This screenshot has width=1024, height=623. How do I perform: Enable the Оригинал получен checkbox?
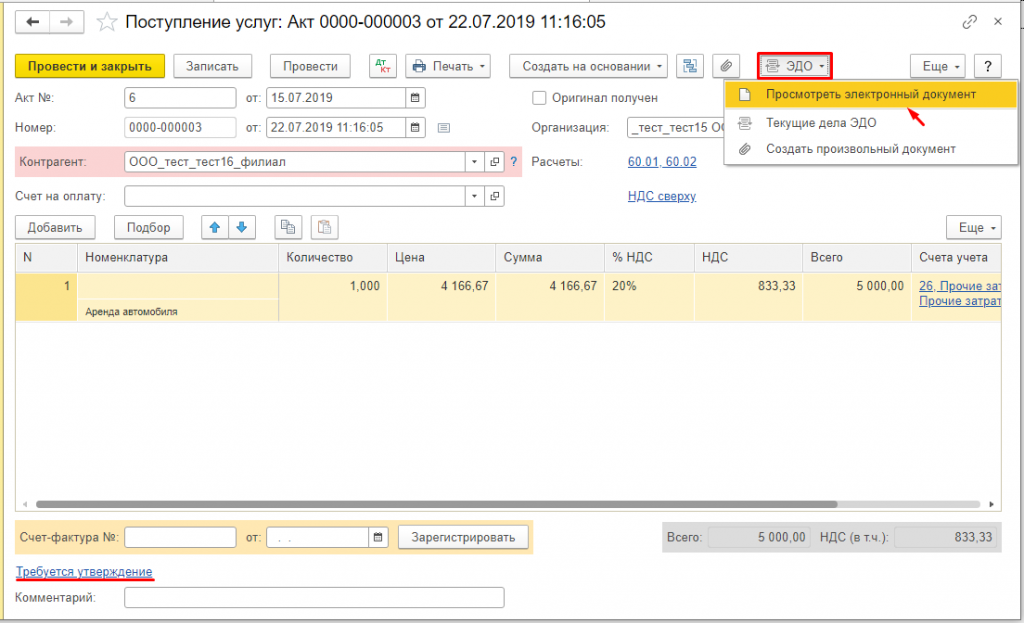pyautogui.click(x=540, y=98)
